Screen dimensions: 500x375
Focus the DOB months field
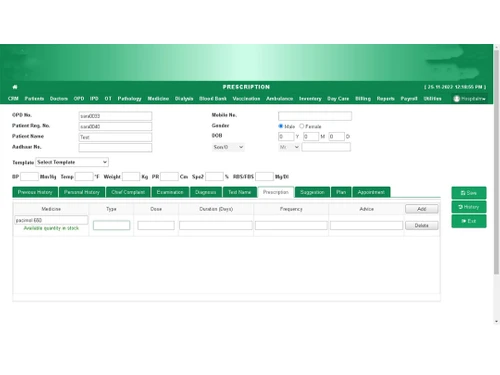pyautogui.click(x=311, y=137)
